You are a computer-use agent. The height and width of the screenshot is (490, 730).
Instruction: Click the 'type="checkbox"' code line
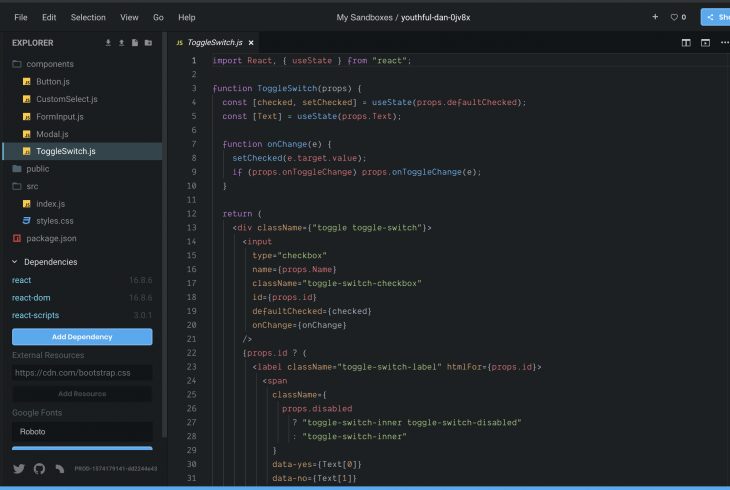tap(289, 255)
